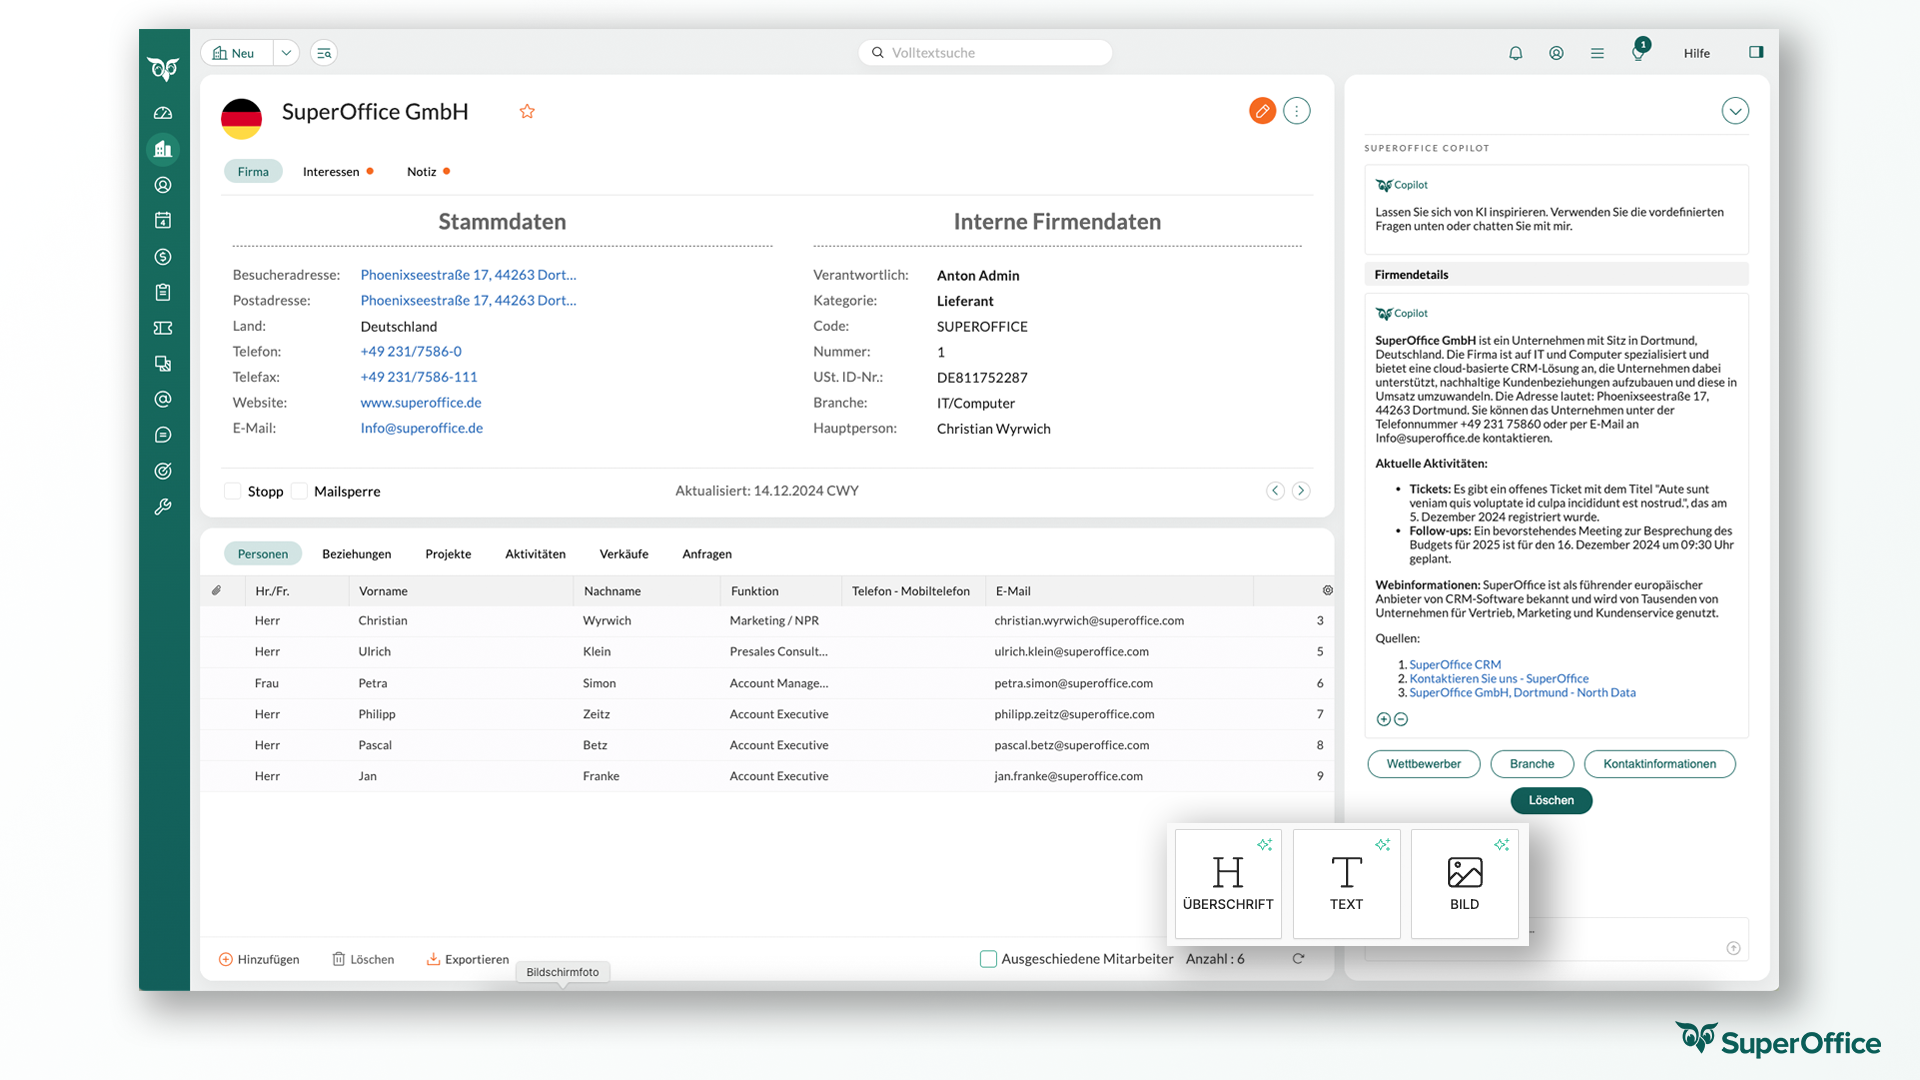
Task: Open the www.superoffice.de website link
Action: 421,402
